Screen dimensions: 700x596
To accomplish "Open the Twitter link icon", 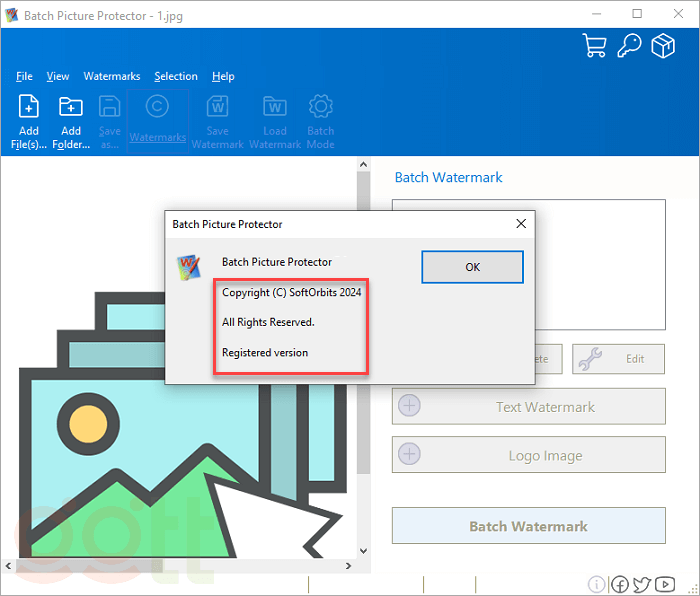I will (641, 584).
